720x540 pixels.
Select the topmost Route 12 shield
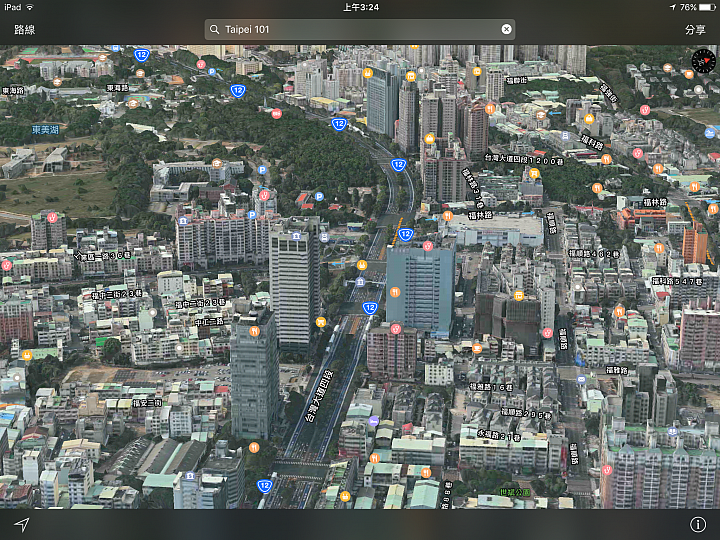pos(141,56)
